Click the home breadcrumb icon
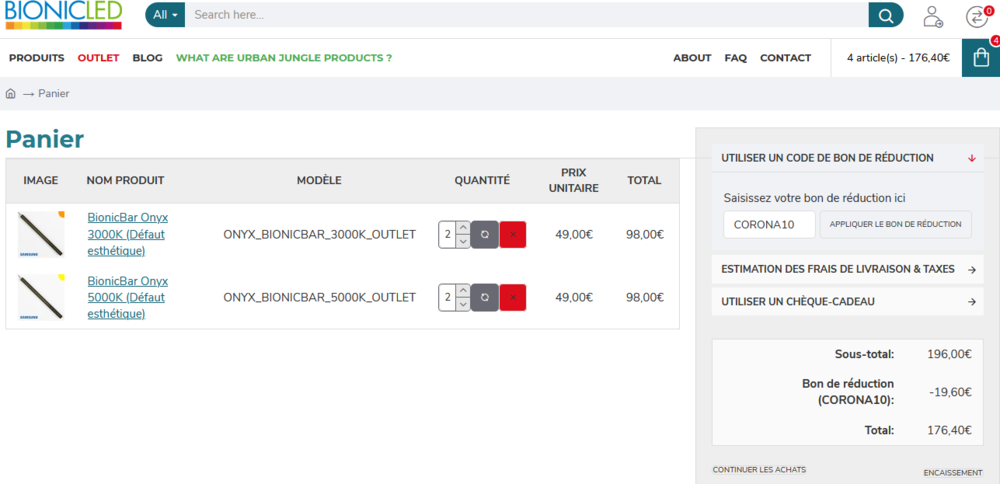 pyautogui.click(x=10, y=94)
